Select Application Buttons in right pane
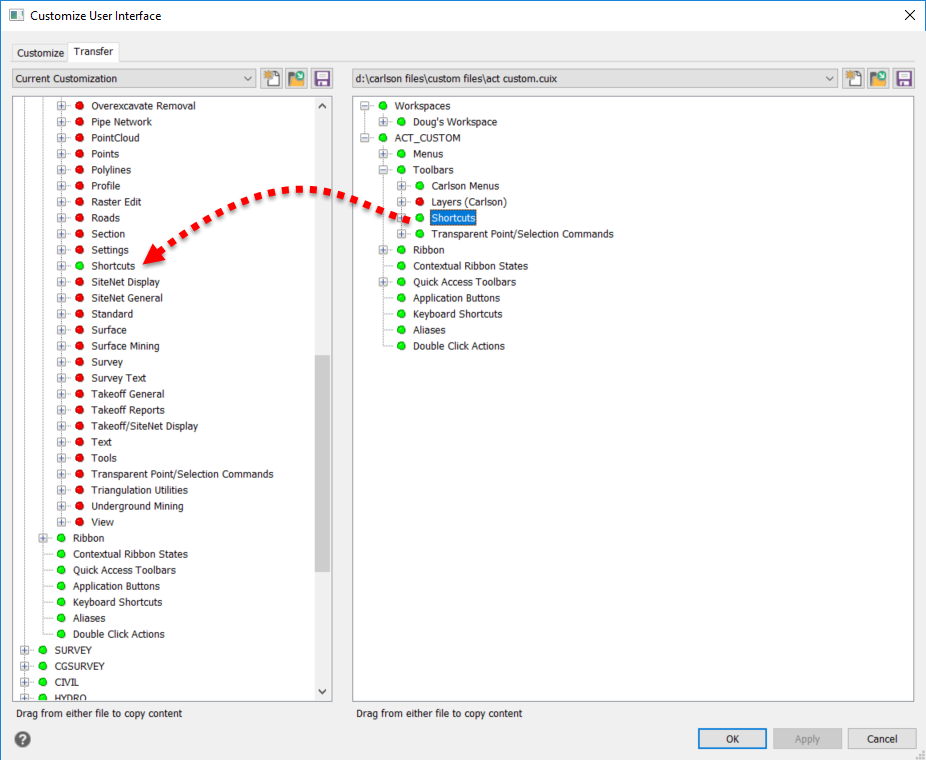The width and height of the screenshot is (926, 760). coord(456,298)
